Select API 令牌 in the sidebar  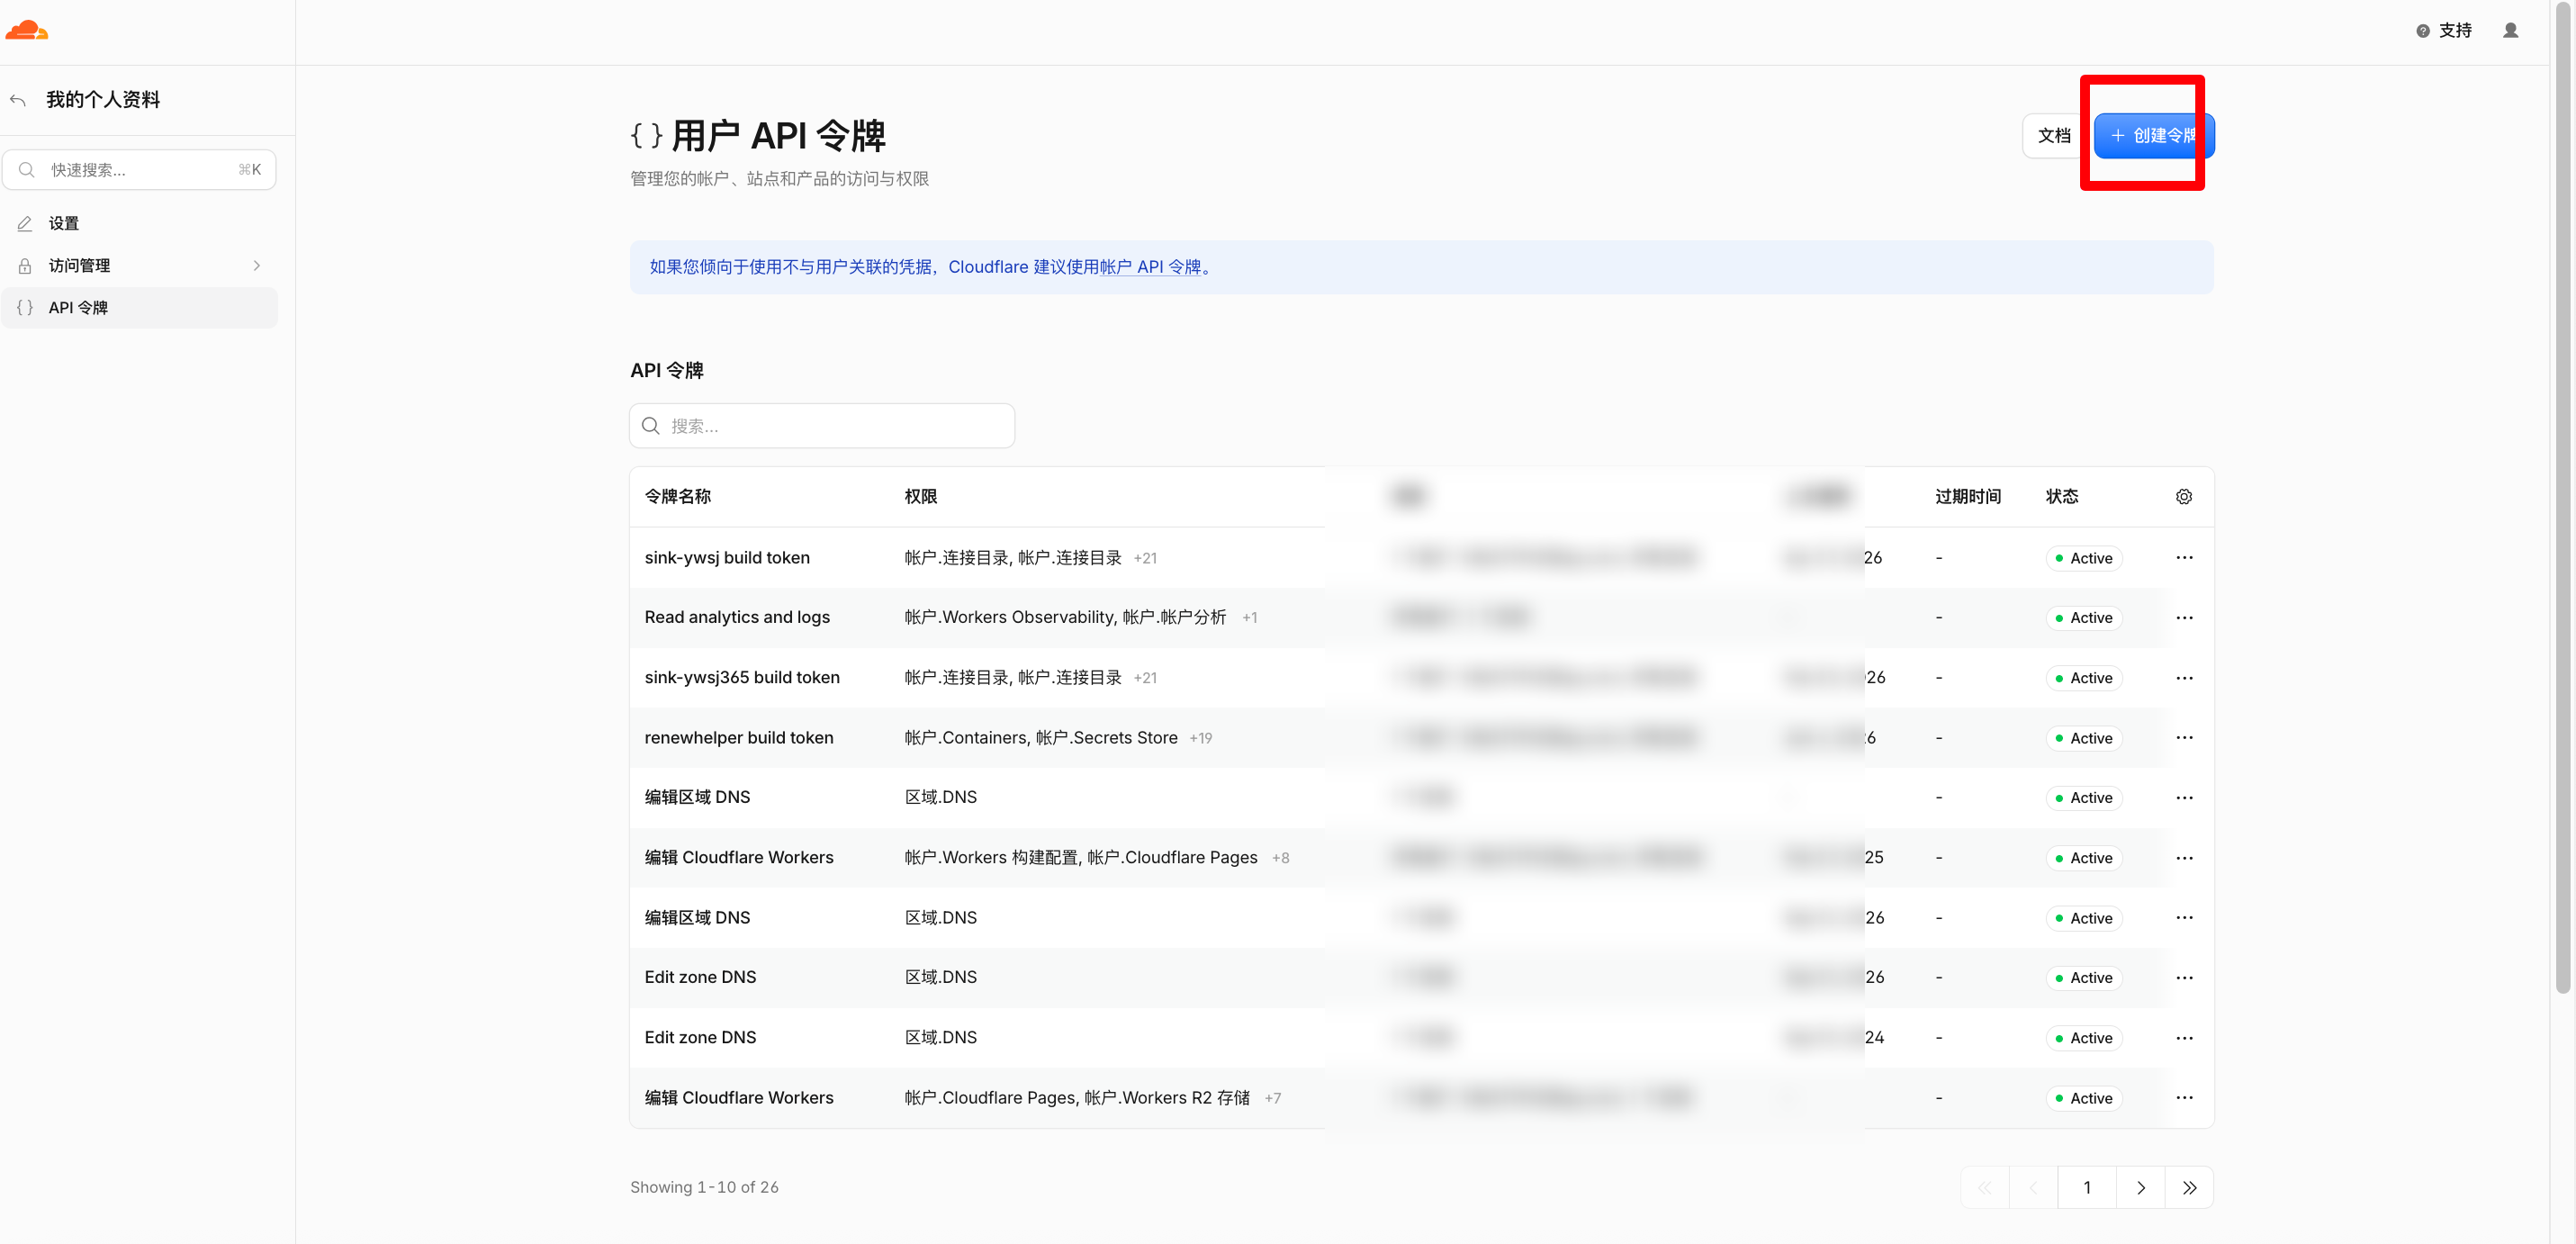pos(140,308)
